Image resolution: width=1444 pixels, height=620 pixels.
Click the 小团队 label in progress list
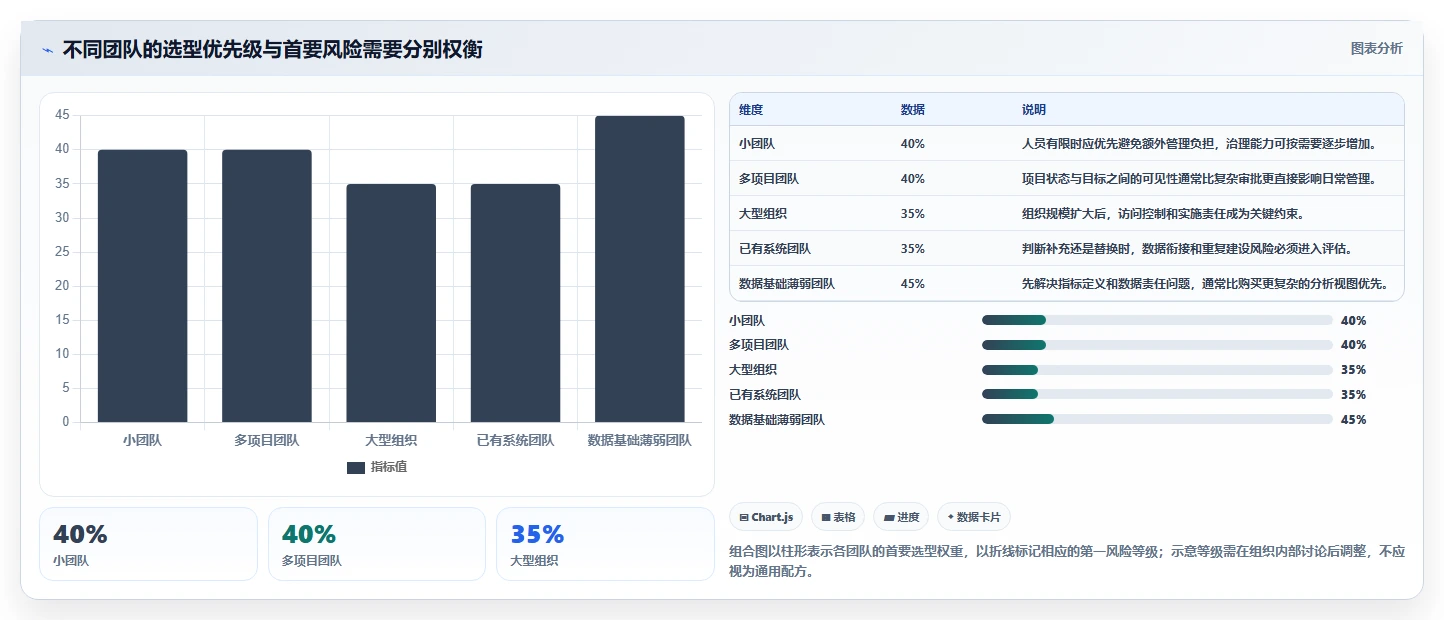tap(747, 321)
